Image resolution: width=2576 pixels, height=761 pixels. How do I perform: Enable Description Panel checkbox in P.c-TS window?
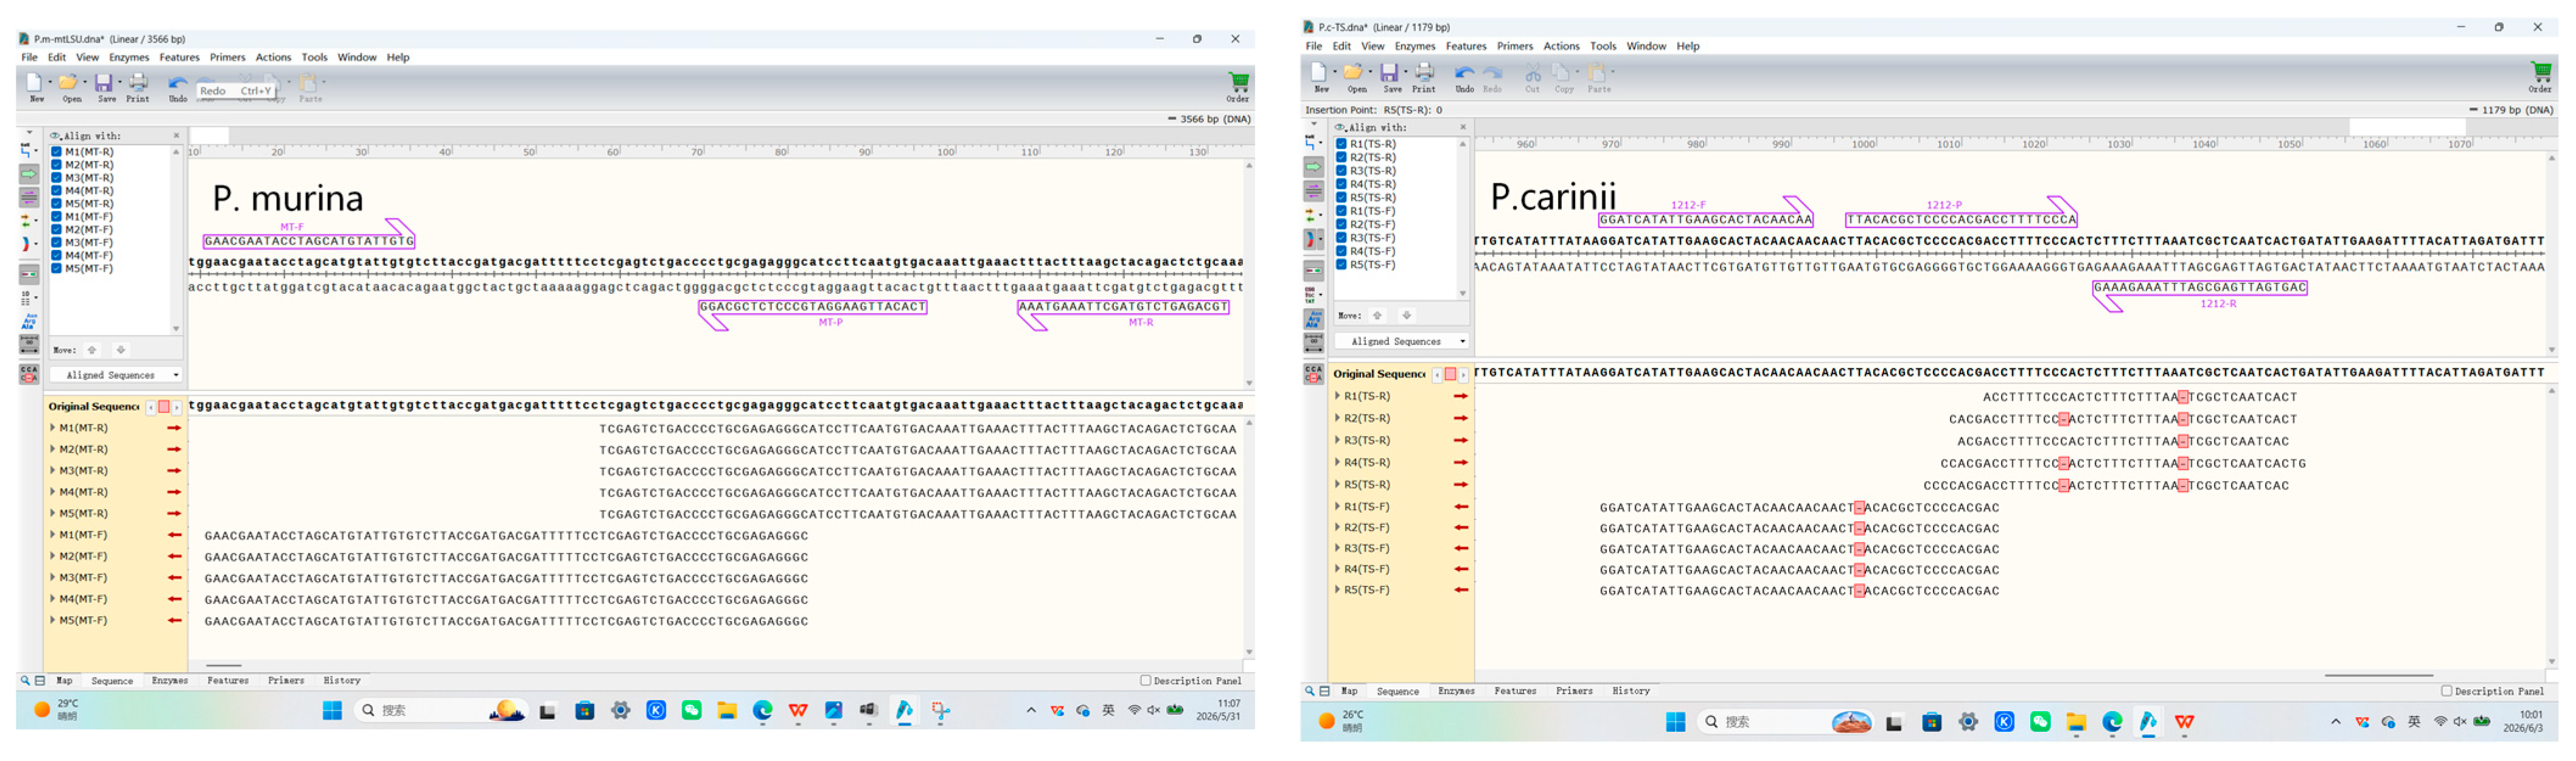2446,691
